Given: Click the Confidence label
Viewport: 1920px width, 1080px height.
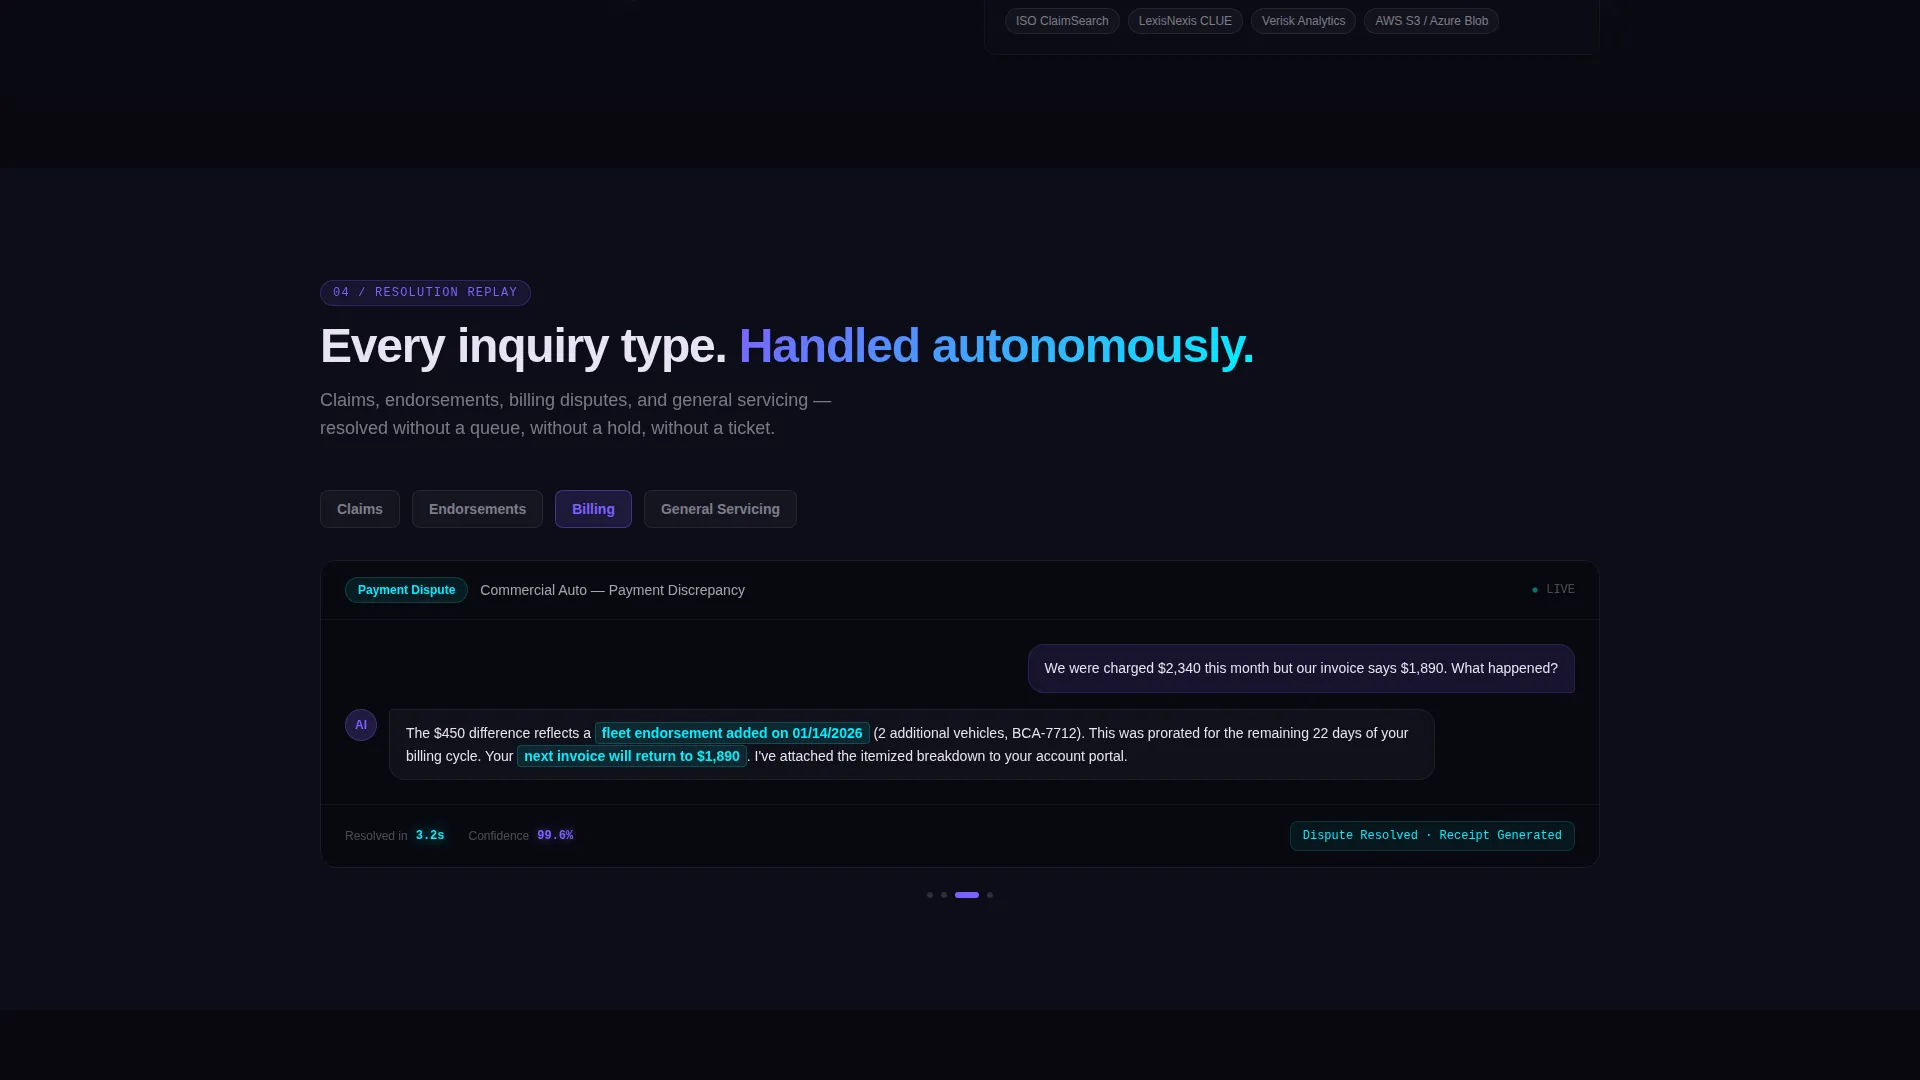Looking at the screenshot, I should tap(498, 836).
